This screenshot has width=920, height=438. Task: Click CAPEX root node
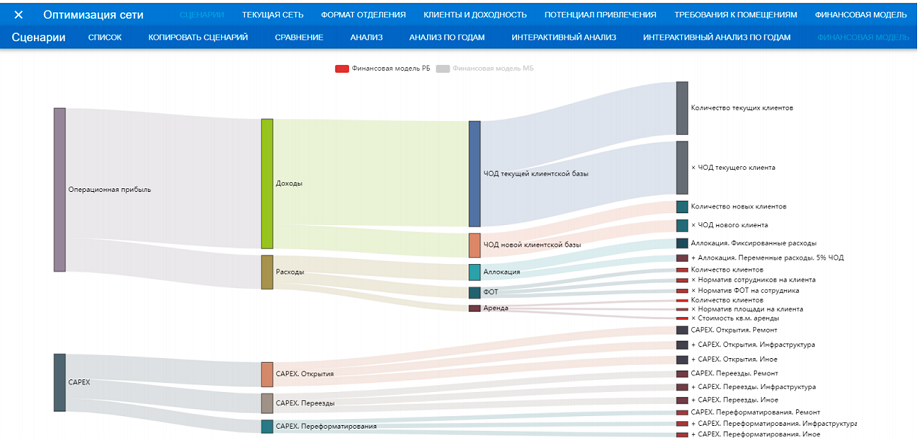pyautogui.click(x=59, y=382)
